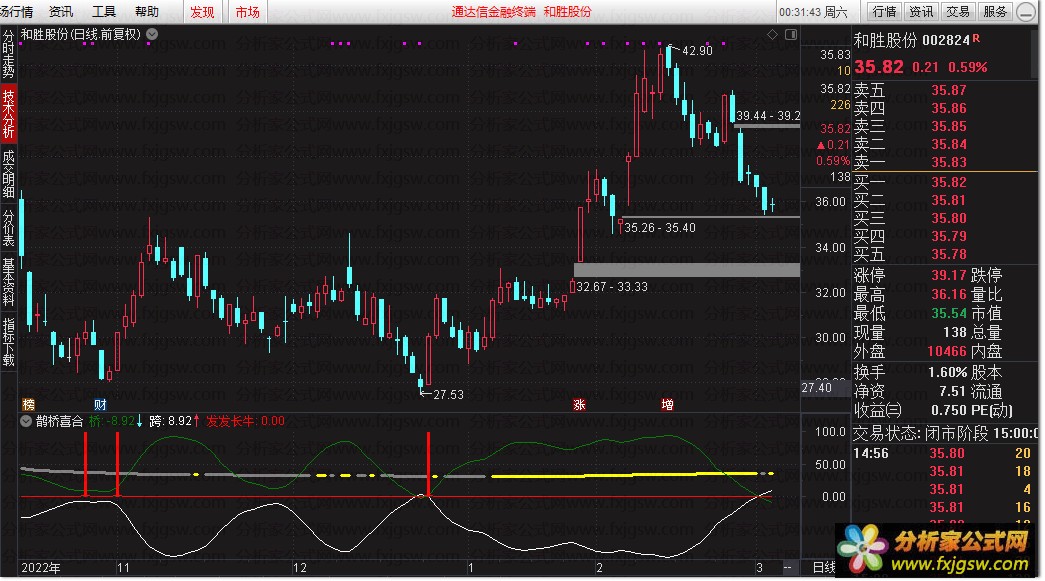Click the 35.26 - 35.40 gap label

(x=659, y=228)
